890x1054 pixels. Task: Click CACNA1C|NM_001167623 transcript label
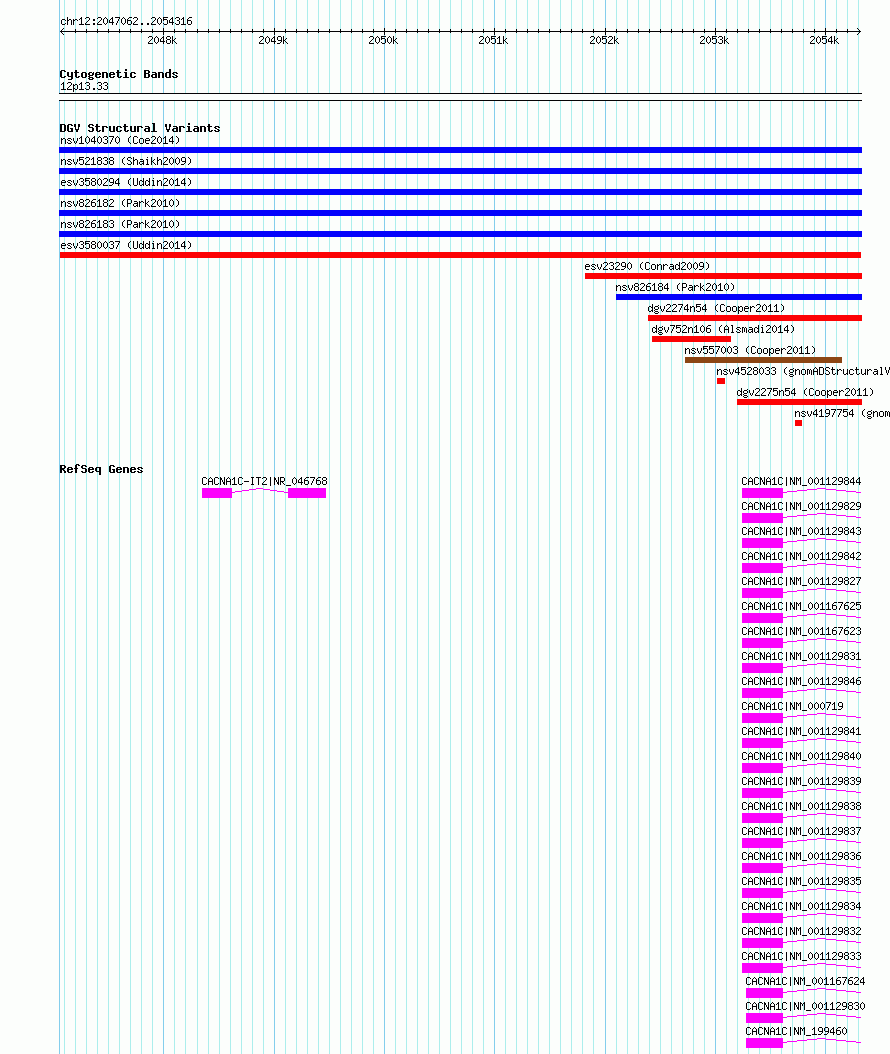(801, 631)
